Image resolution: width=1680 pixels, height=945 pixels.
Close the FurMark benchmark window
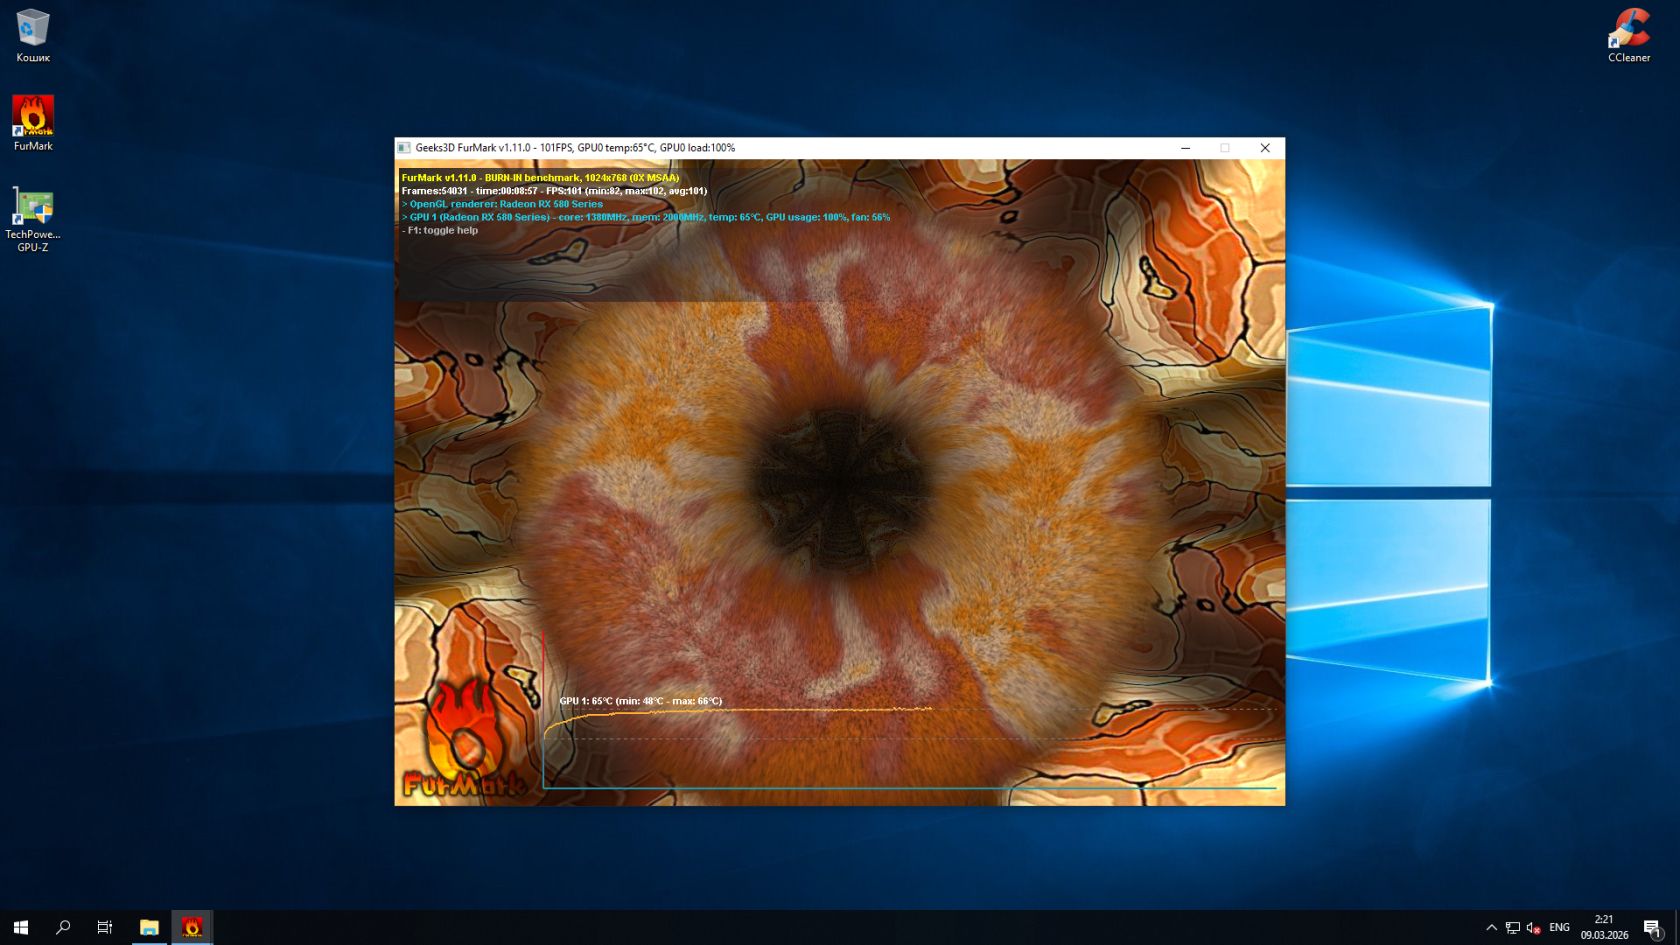1265,148
